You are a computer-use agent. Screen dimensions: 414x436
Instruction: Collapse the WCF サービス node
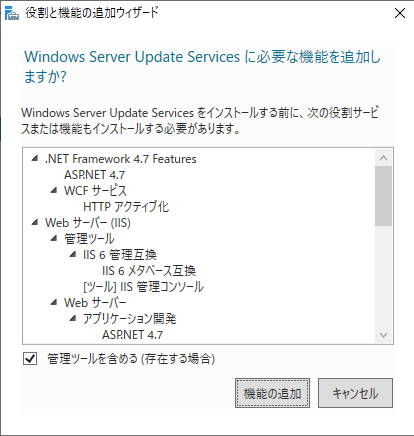click(54, 190)
